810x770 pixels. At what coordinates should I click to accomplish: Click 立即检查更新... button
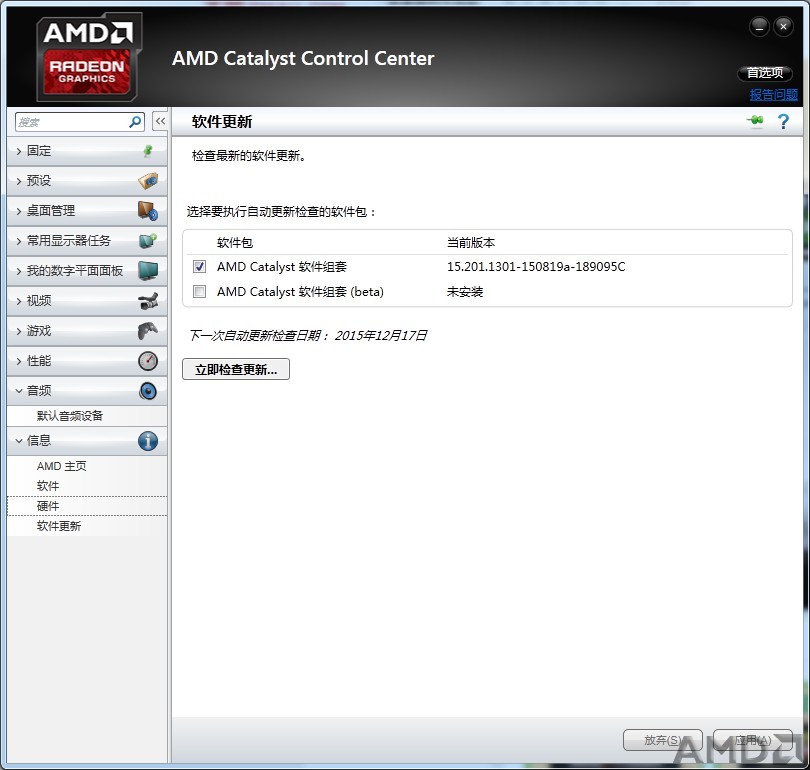236,369
